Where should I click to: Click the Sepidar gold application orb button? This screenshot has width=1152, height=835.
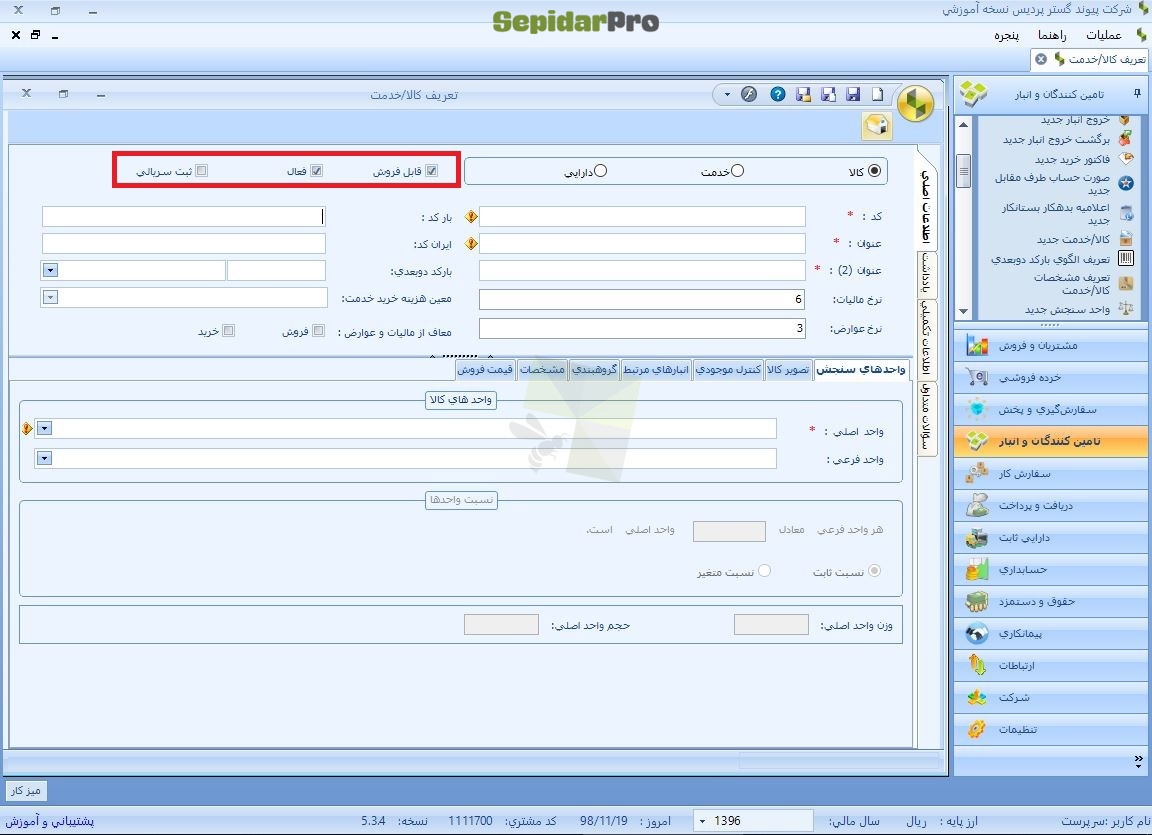[915, 104]
